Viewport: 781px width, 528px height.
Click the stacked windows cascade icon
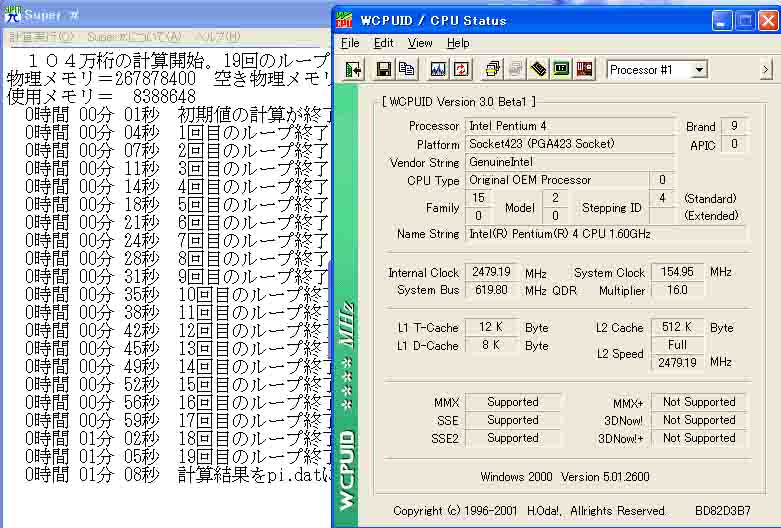(x=492, y=69)
